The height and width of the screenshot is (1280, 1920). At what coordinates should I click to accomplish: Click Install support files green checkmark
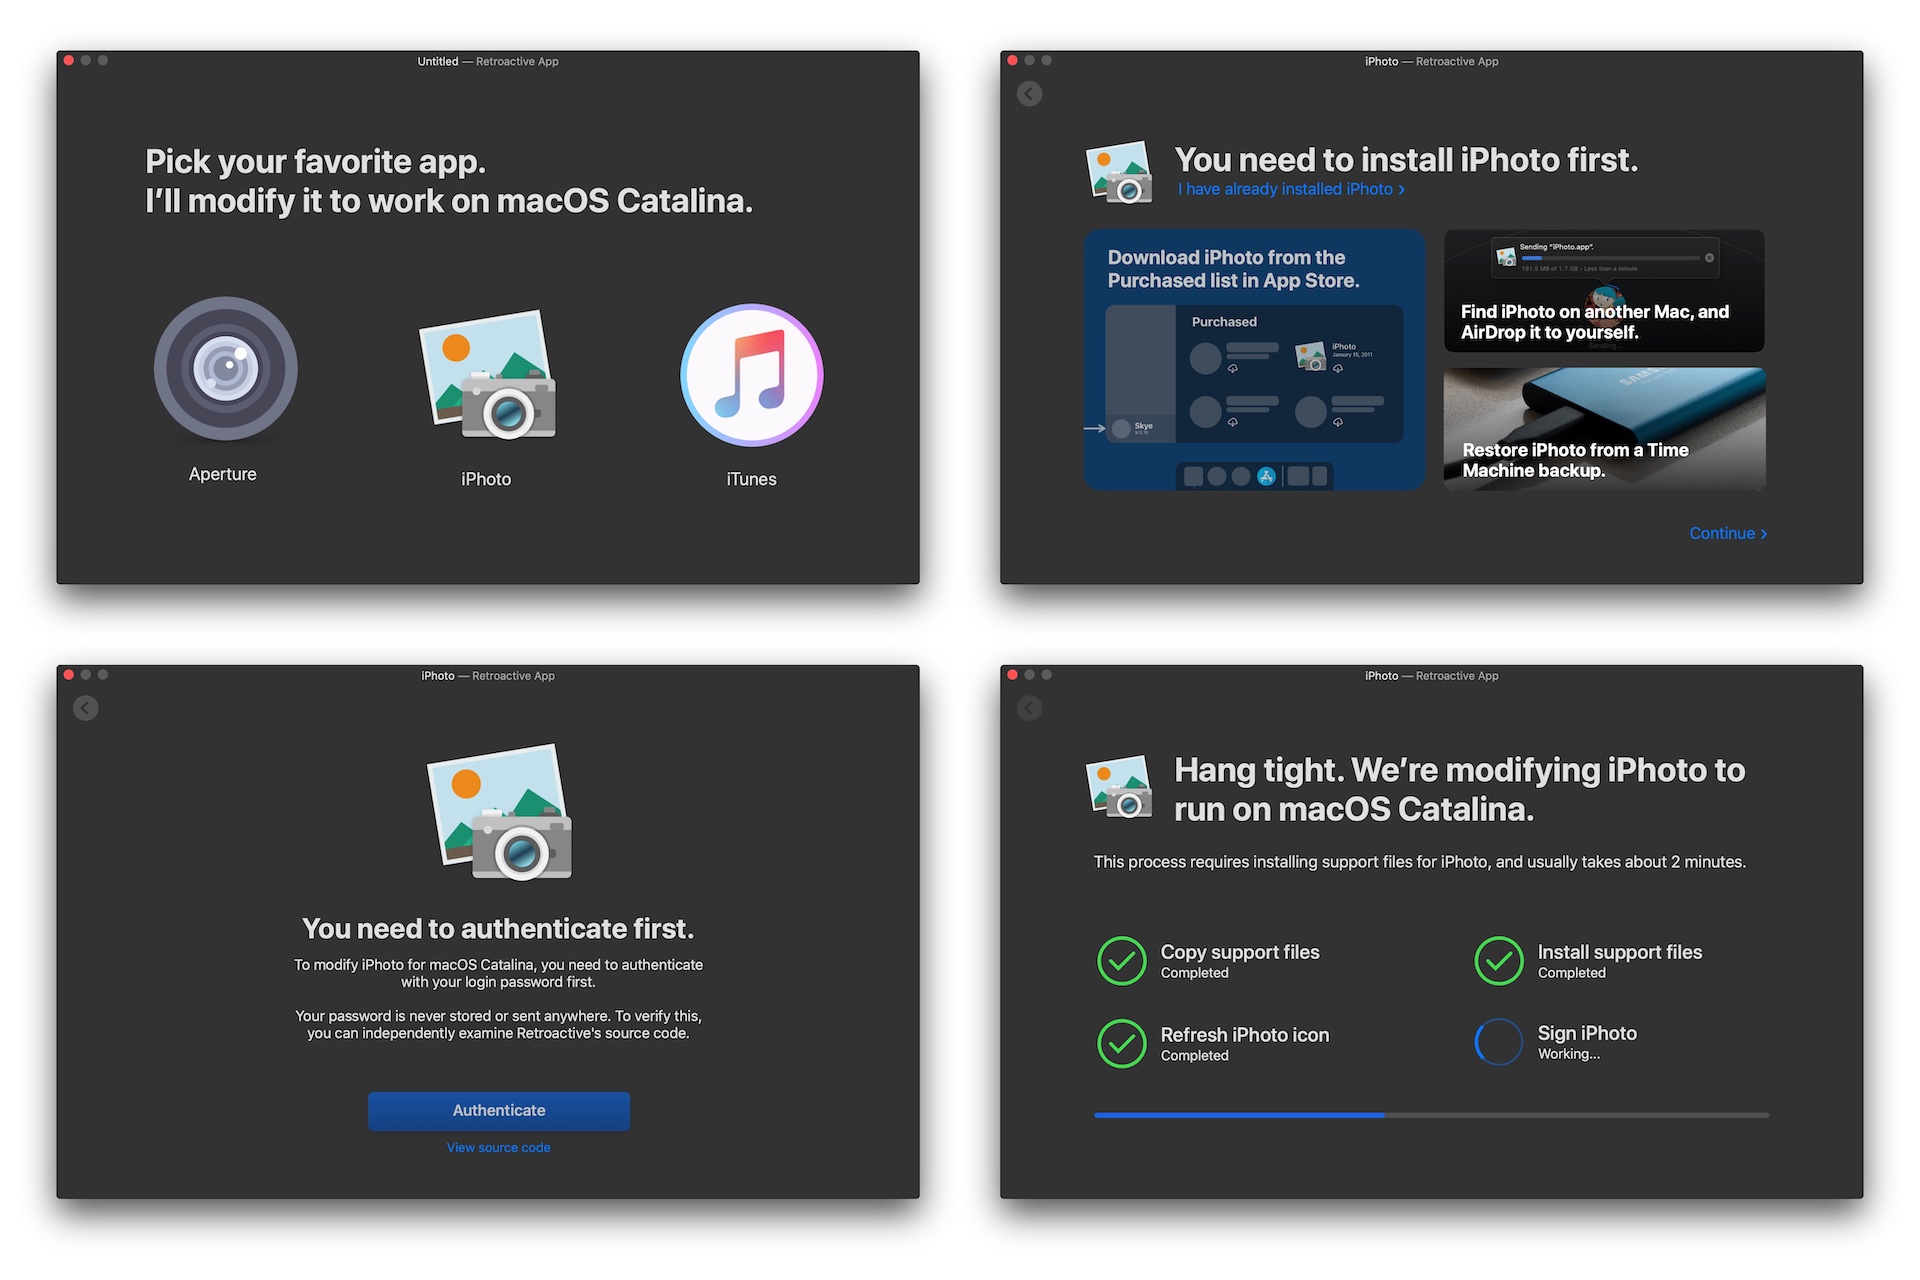click(x=1499, y=961)
